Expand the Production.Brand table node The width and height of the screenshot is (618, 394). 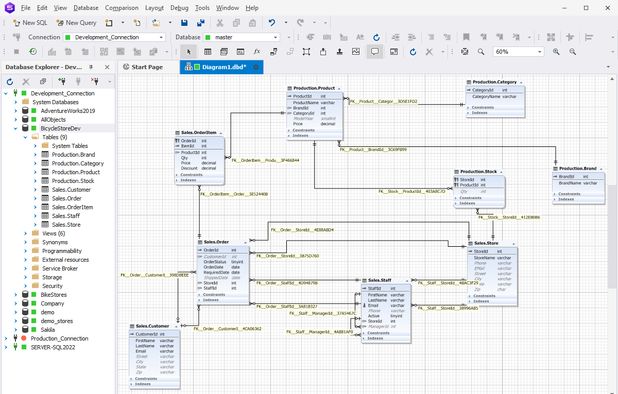[x=35, y=154]
